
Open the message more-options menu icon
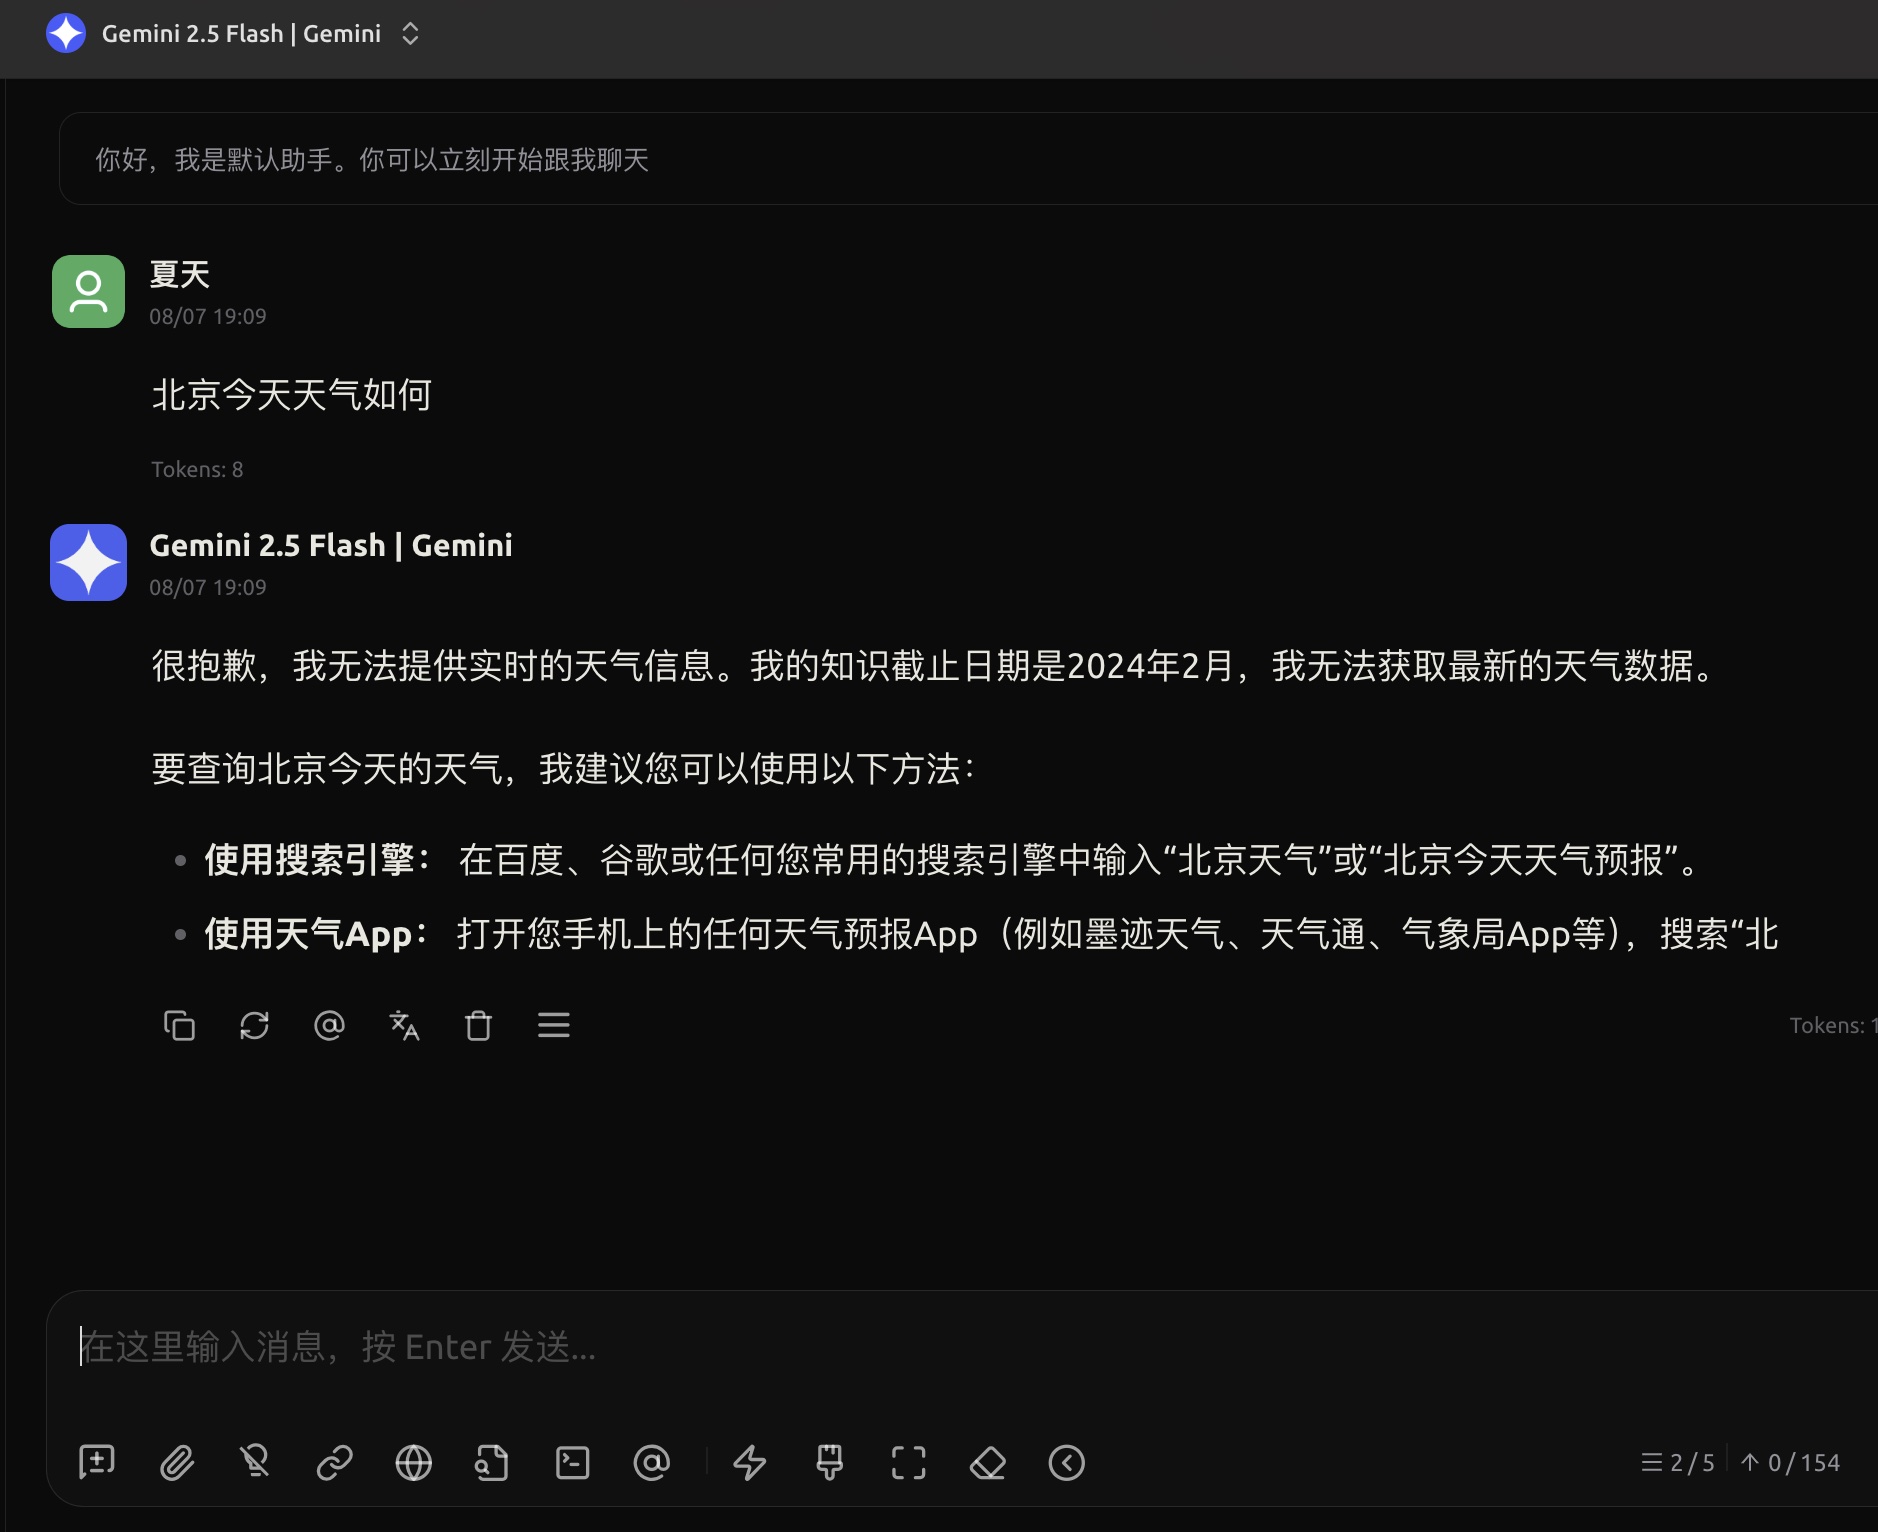(x=553, y=1025)
